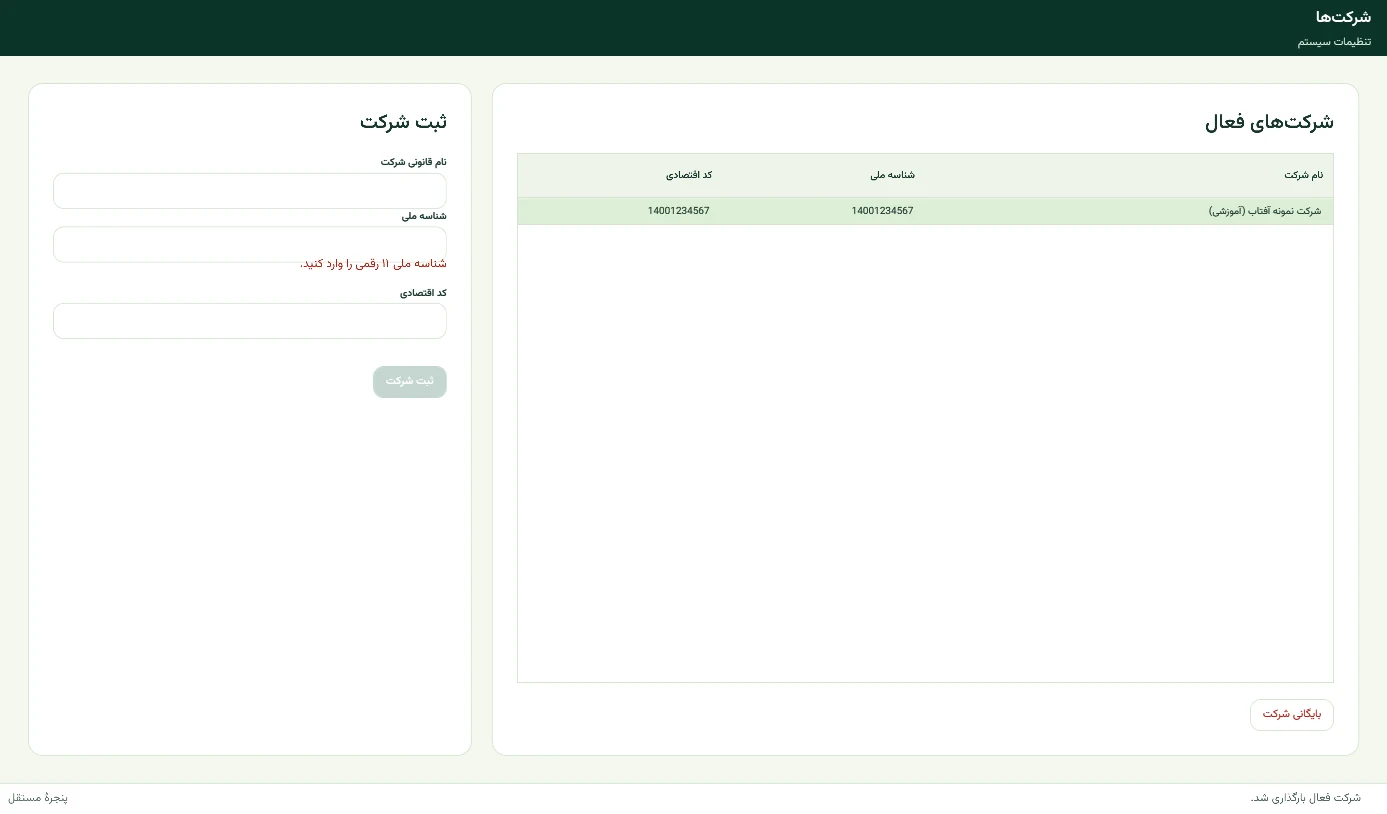Open تنظیمات سیستم in header

tap(1334, 42)
